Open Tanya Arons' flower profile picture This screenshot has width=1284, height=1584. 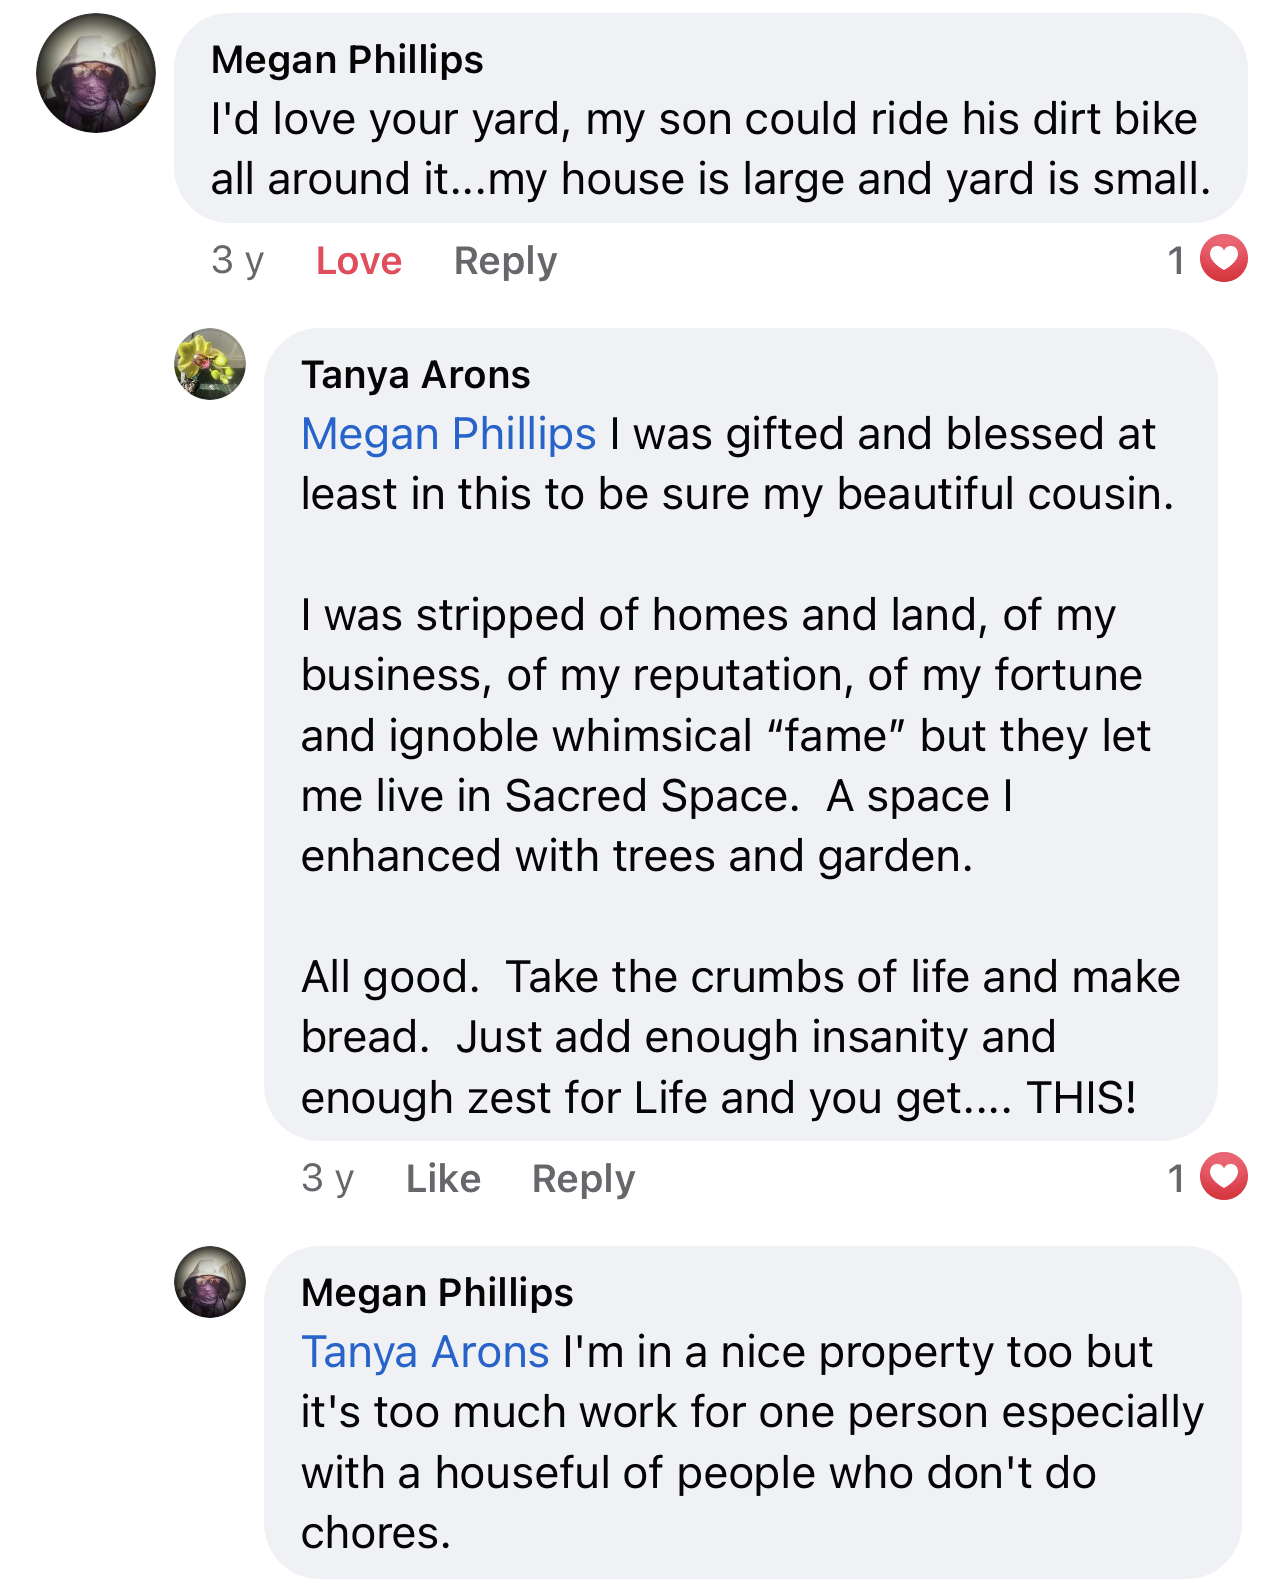(210, 364)
